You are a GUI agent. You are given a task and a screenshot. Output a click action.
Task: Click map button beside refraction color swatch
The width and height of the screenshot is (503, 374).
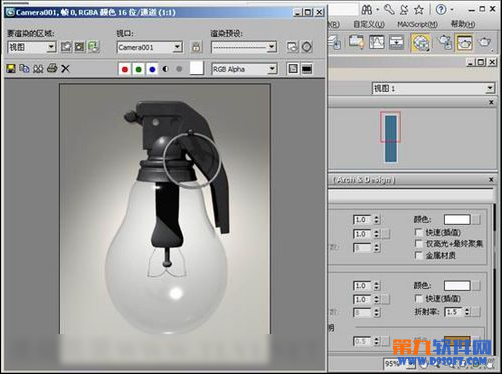[476, 285]
